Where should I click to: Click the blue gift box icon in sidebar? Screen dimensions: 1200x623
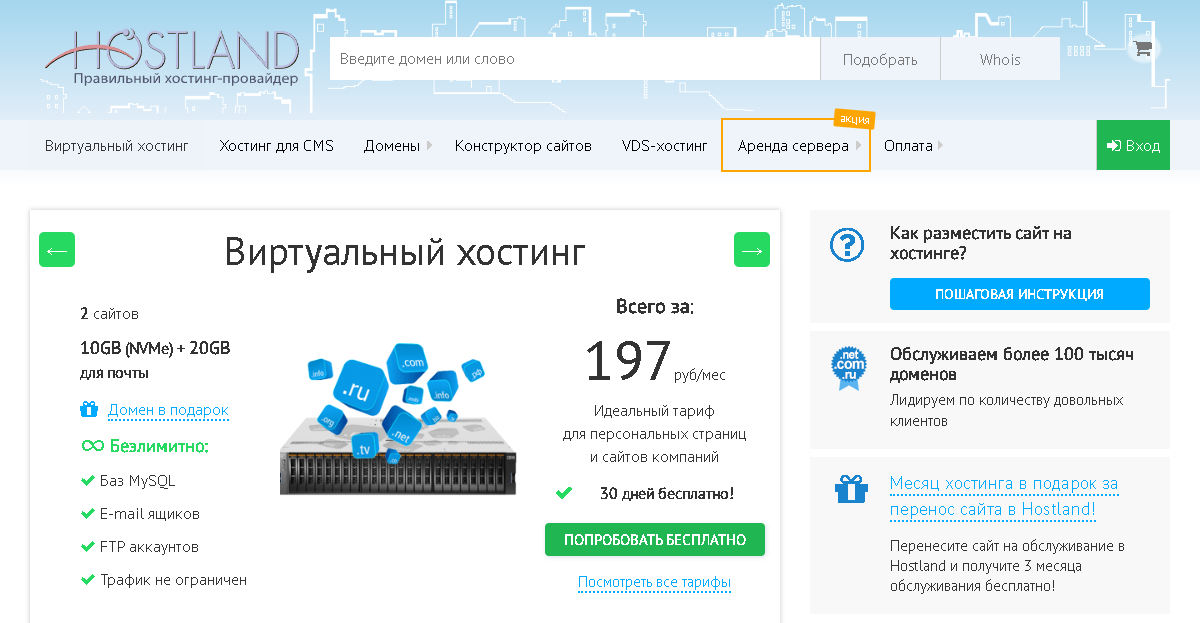click(x=851, y=489)
